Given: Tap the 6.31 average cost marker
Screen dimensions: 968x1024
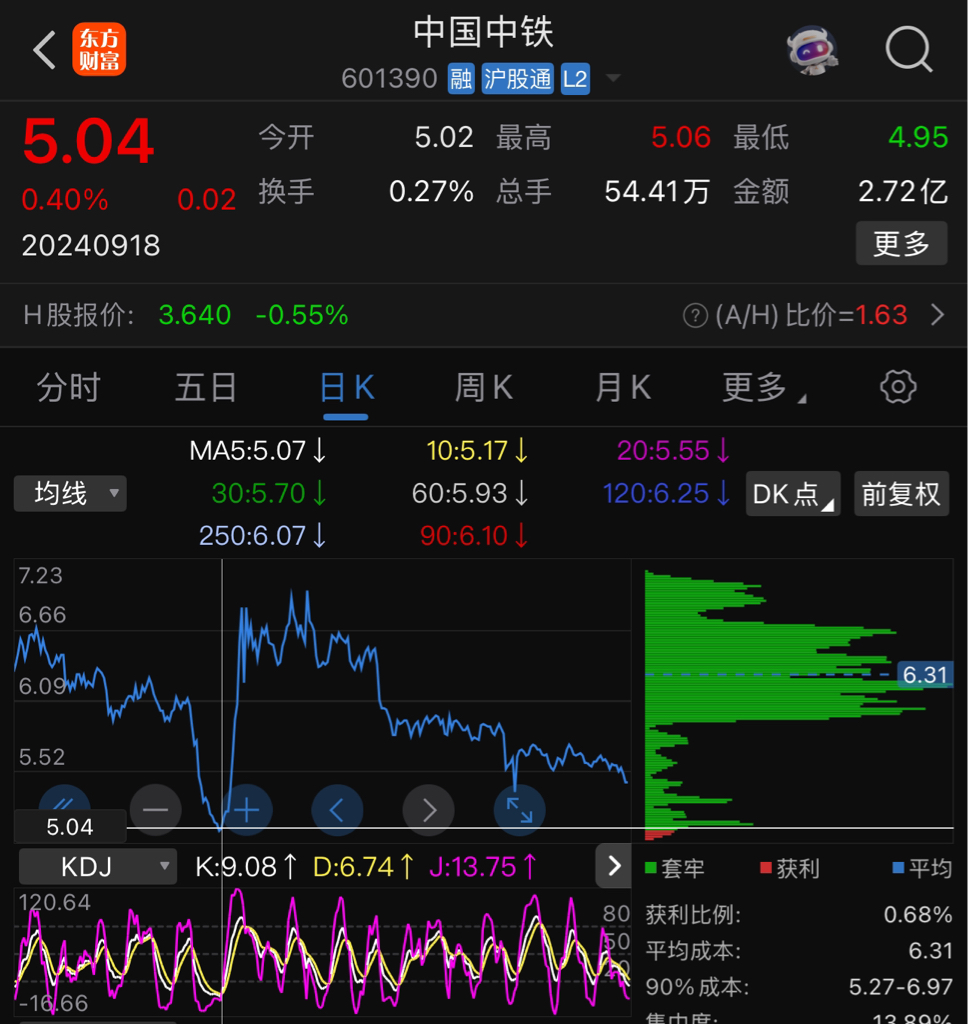Looking at the screenshot, I should pos(925,674).
